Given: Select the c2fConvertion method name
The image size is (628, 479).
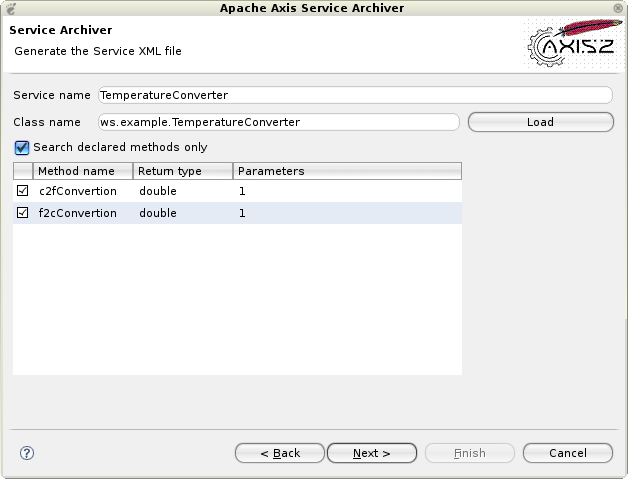Looking at the screenshot, I should pyautogui.click(x=78, y=191).
